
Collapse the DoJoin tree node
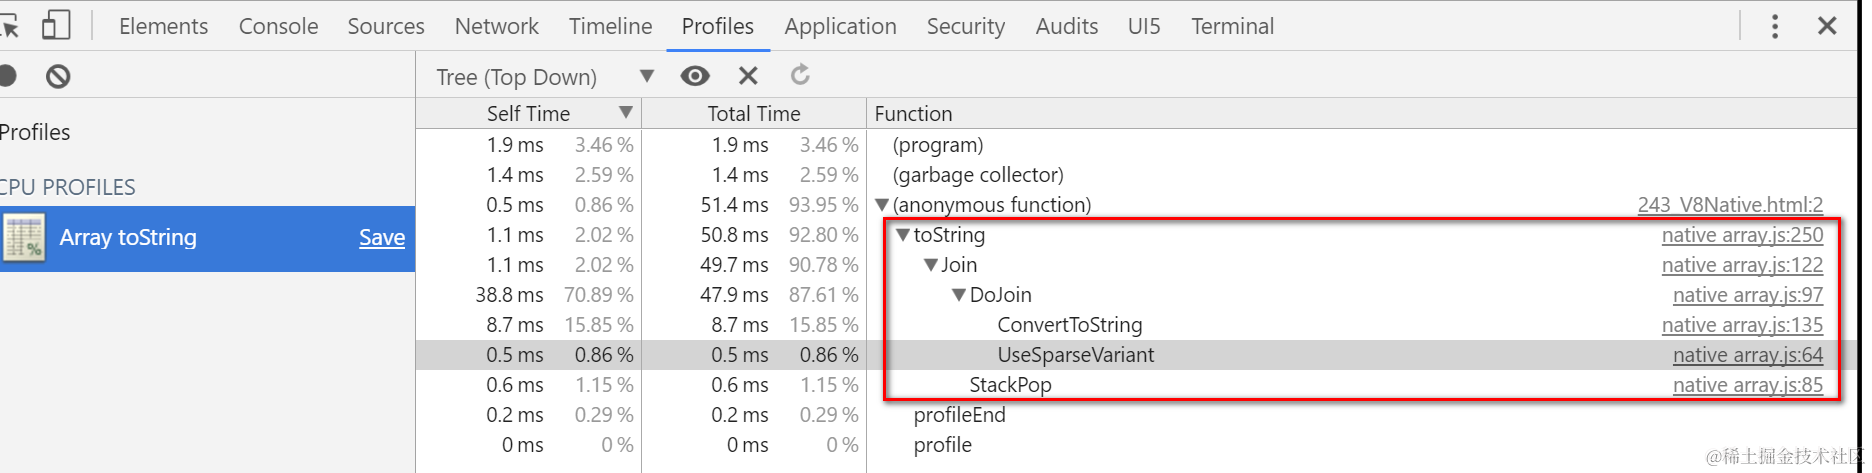(959, 296)
